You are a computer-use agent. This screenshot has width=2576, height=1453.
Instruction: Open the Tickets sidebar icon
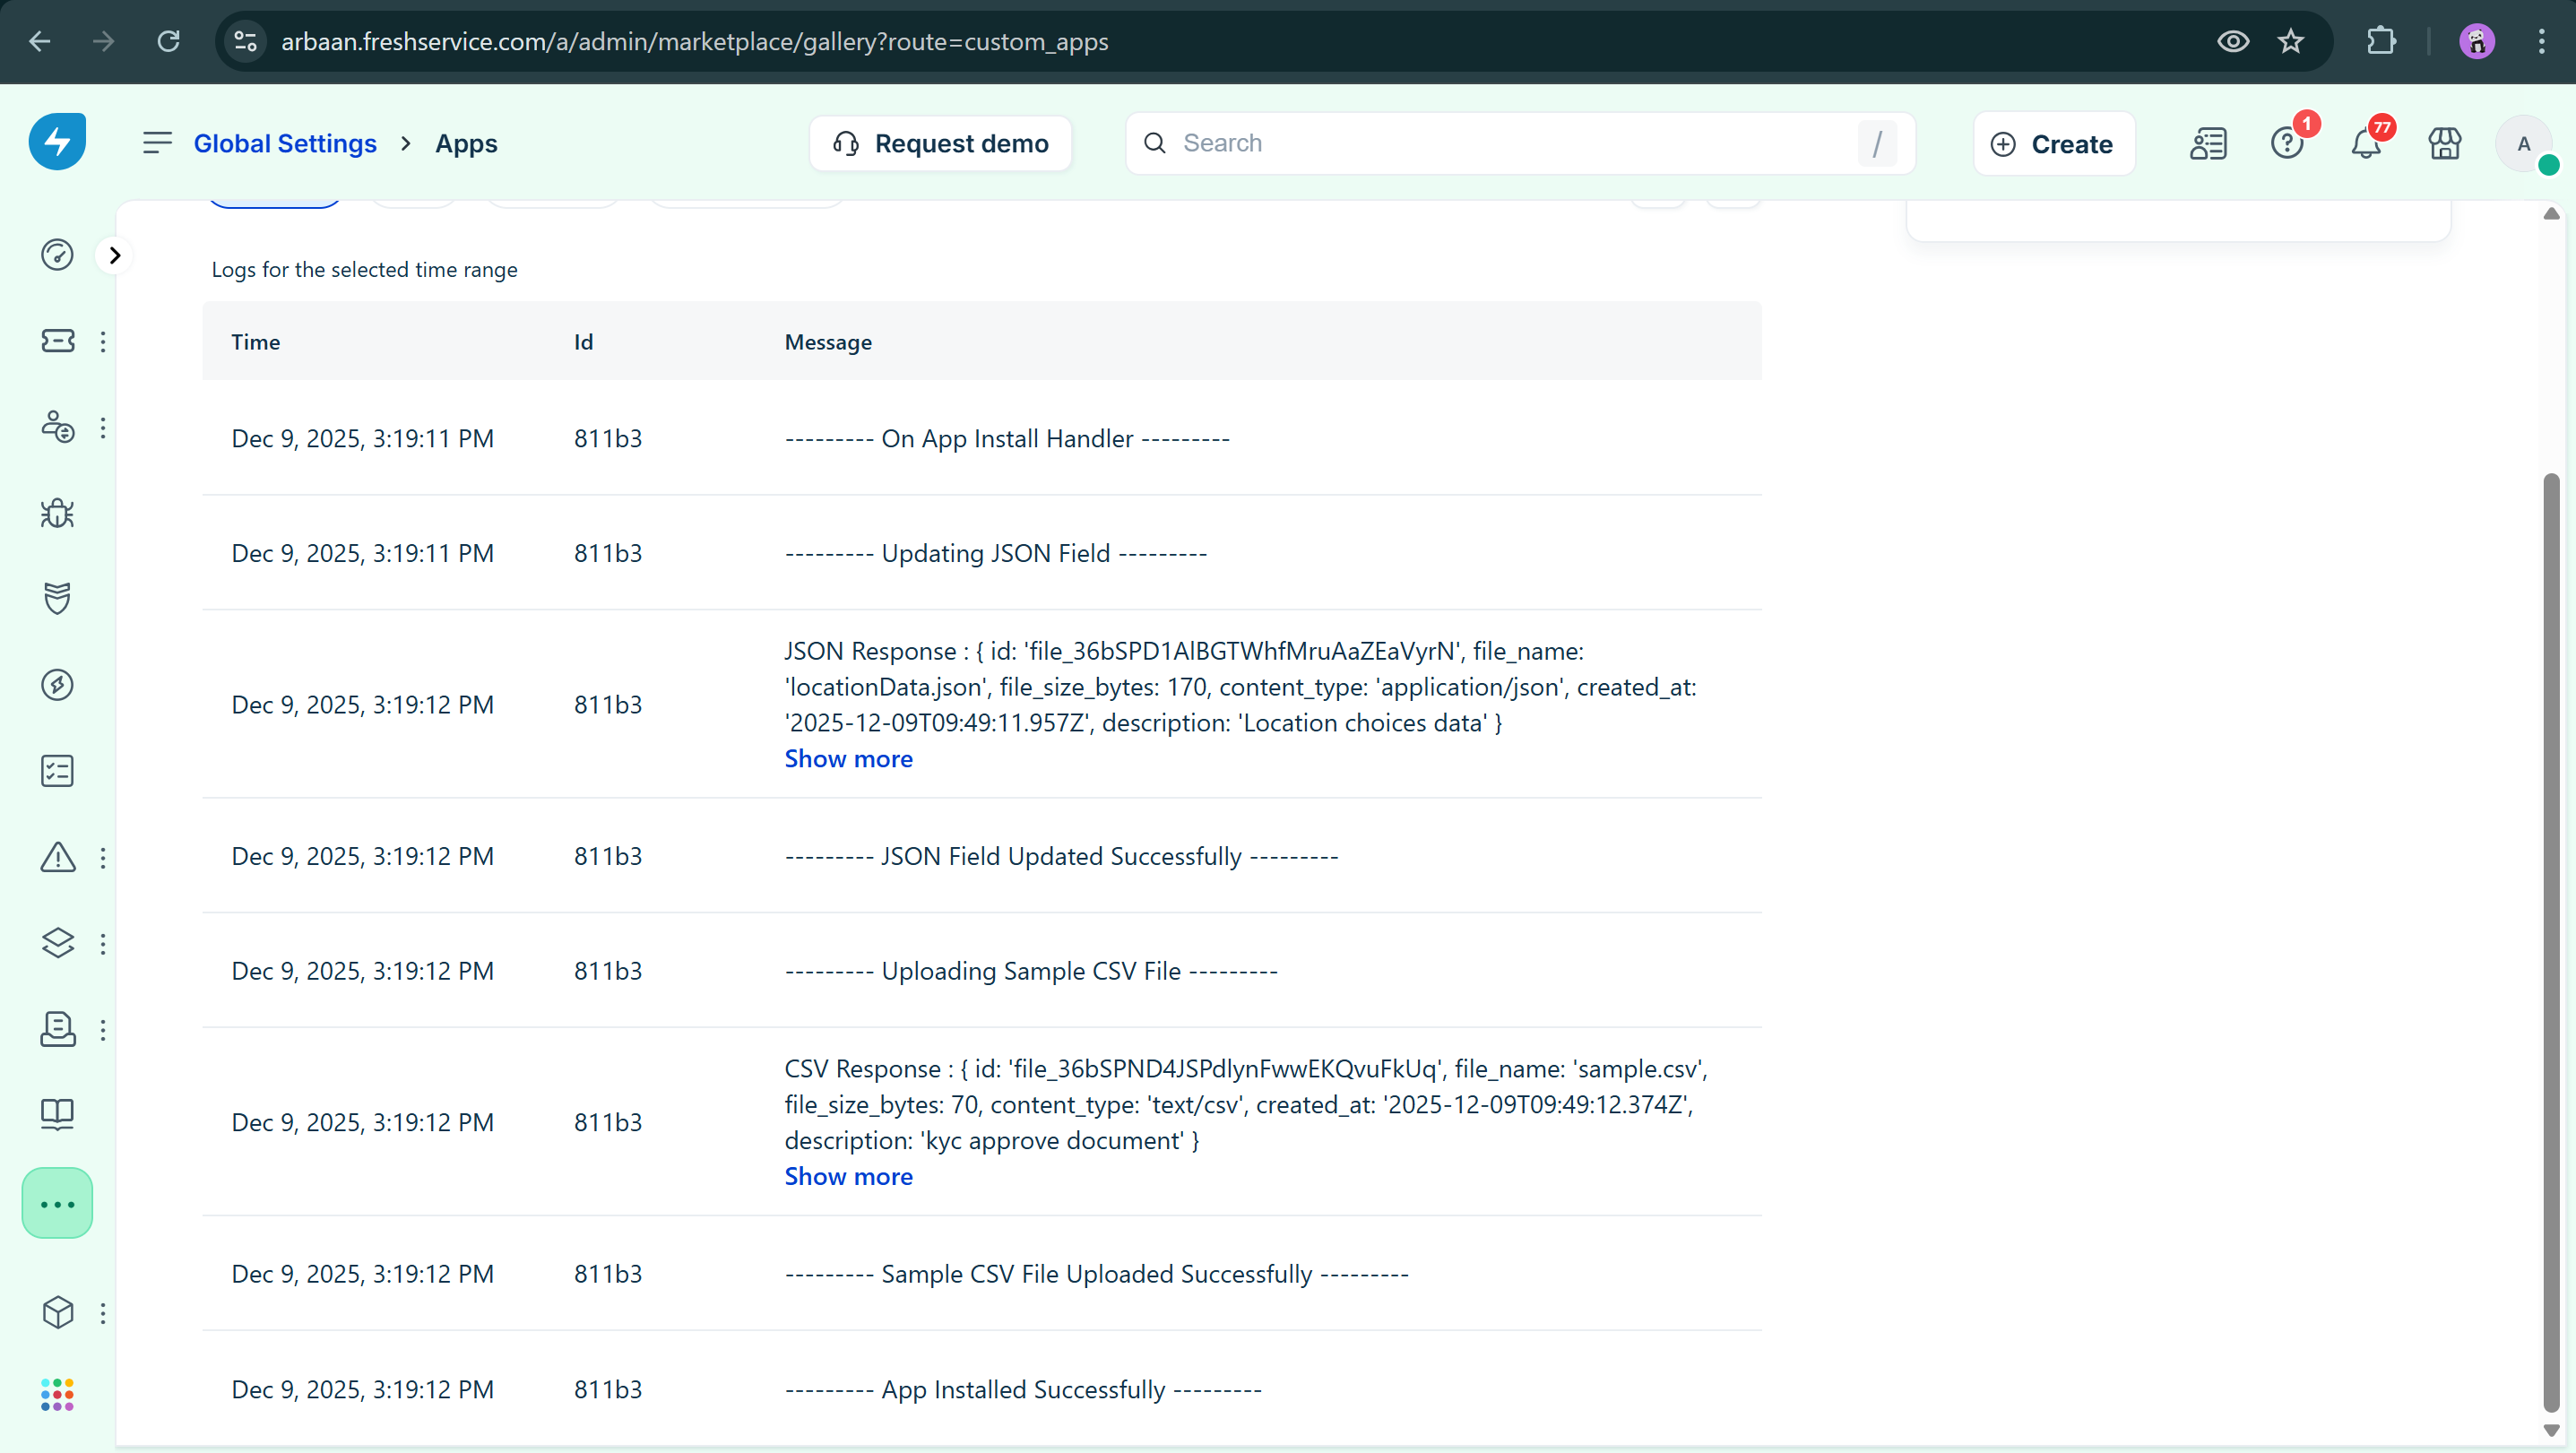click(57, 341)
